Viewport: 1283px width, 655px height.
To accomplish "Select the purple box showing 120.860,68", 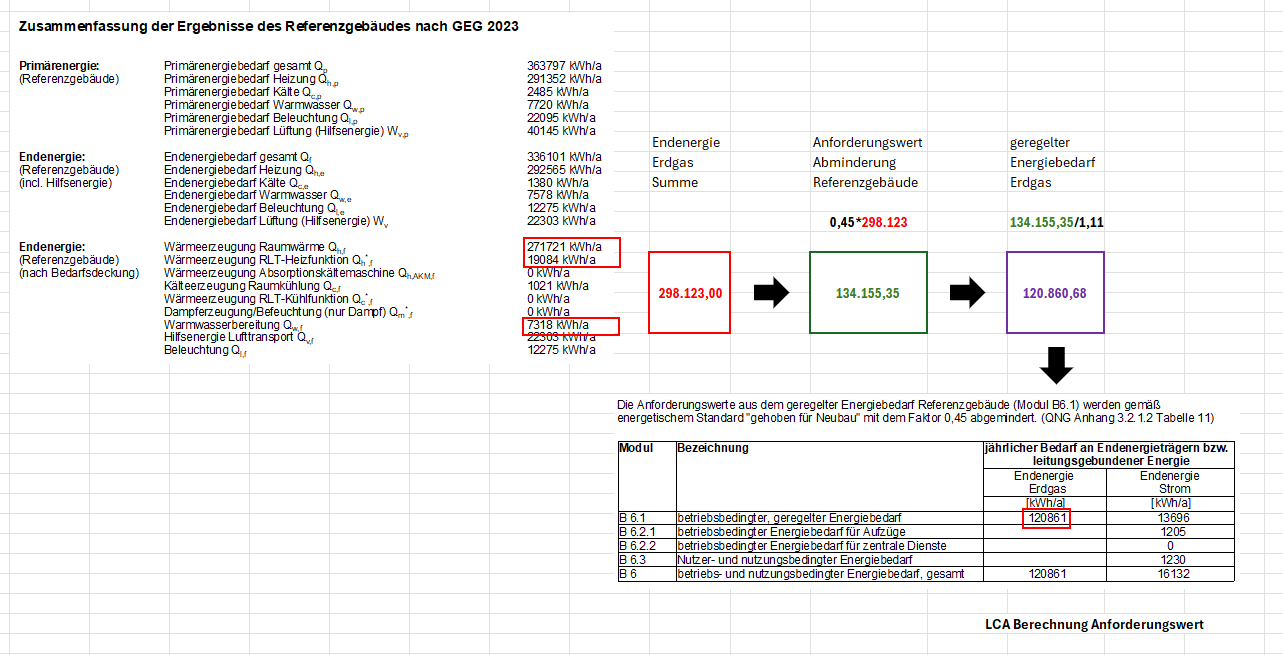I will (x=1055, y=293).
